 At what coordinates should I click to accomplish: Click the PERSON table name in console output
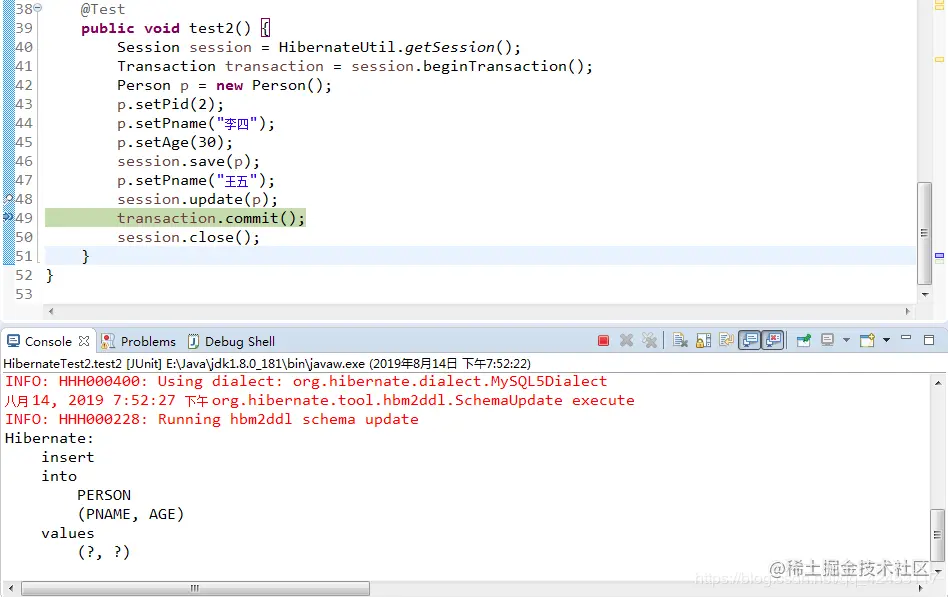pyautogui.click(x=104, y=495)
